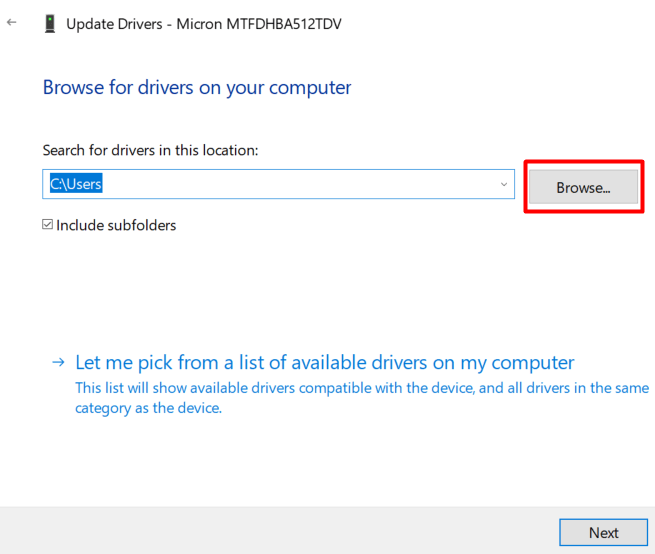Toggle the Include subfolders checkbox
This screenshot has height=554, width=655.
pos(47,225)
